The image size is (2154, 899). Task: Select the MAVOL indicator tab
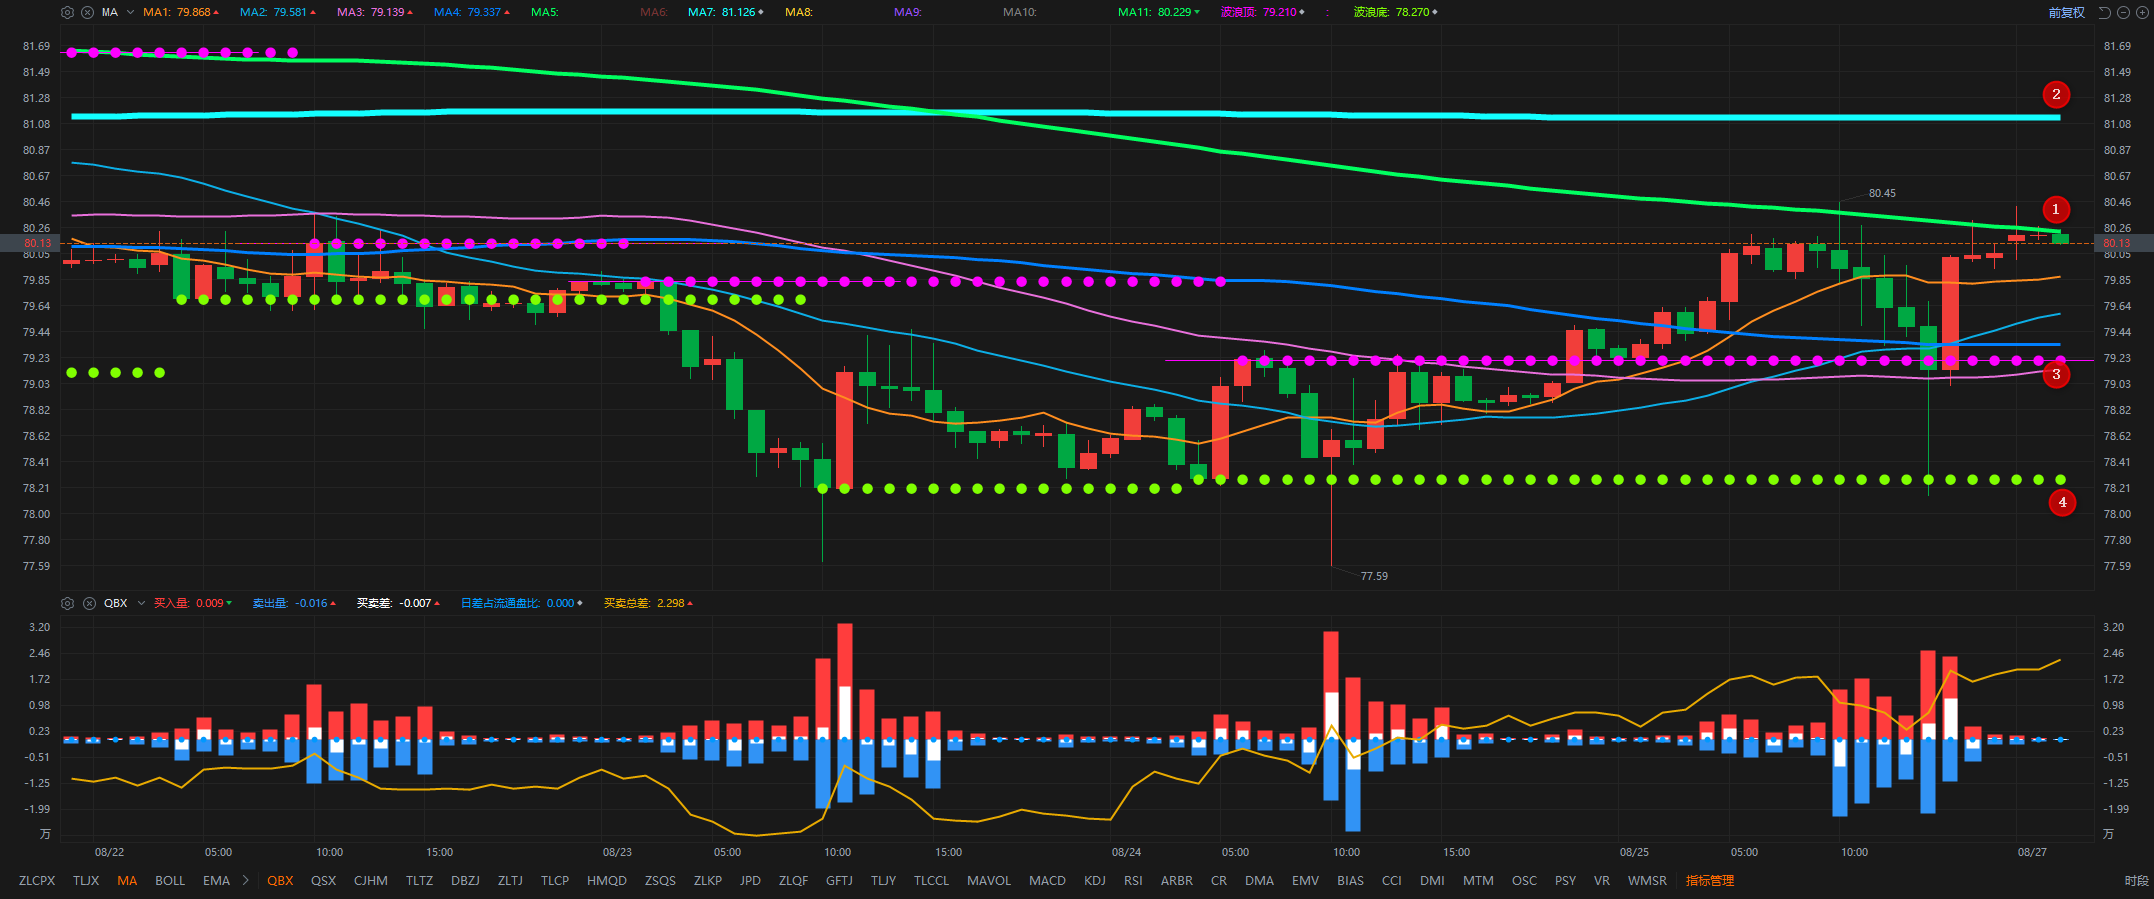[989, 880]
